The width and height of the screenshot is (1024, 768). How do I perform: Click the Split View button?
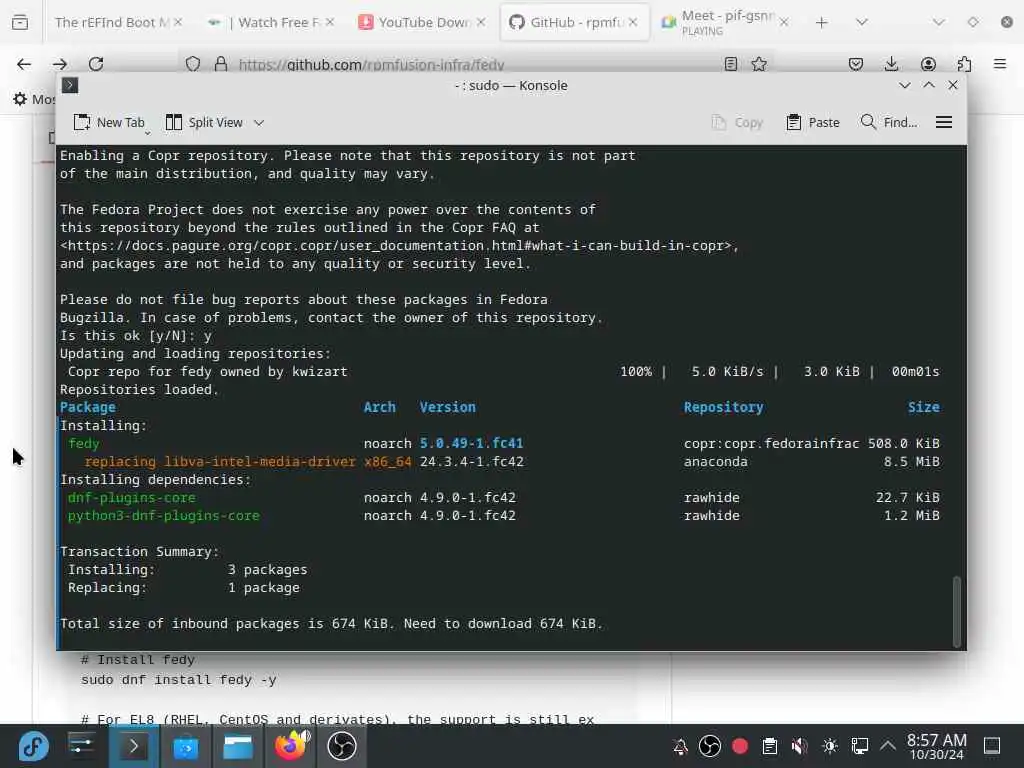pyautogui.click(x=204, y=123)
